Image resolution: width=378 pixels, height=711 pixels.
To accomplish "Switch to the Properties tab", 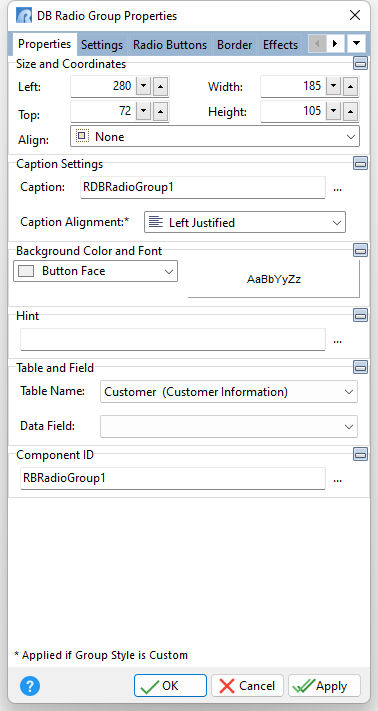I will click(x=44, y=44).
